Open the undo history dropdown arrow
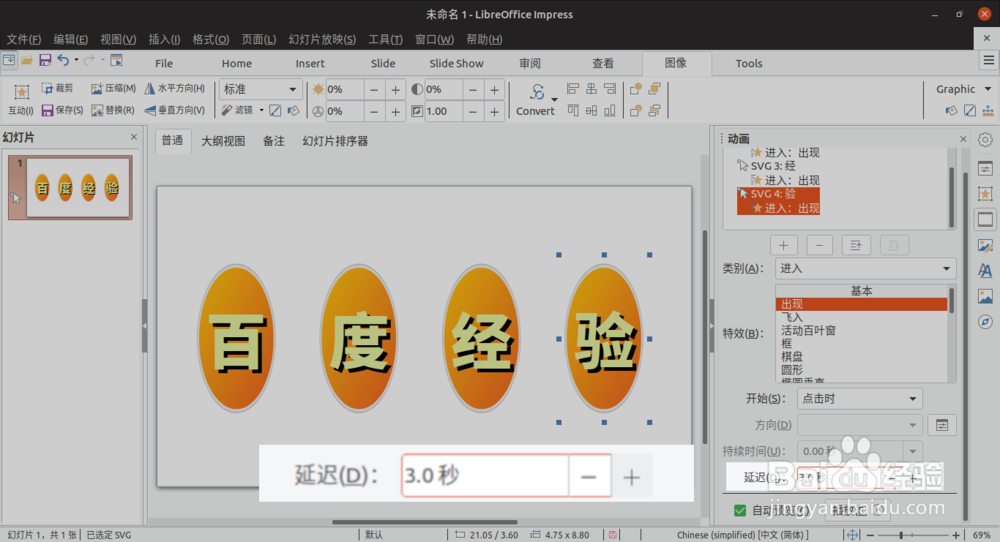The height and width of the screenshot is (542, 1000). click(x=76, y=60)
